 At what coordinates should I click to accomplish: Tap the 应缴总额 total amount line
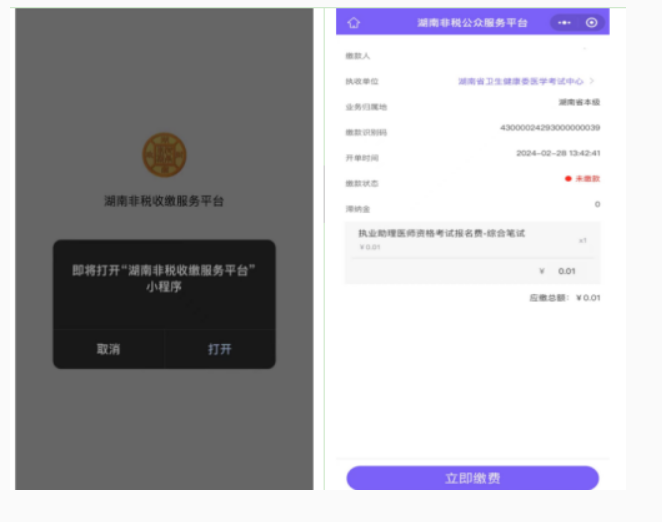point(564,298)
